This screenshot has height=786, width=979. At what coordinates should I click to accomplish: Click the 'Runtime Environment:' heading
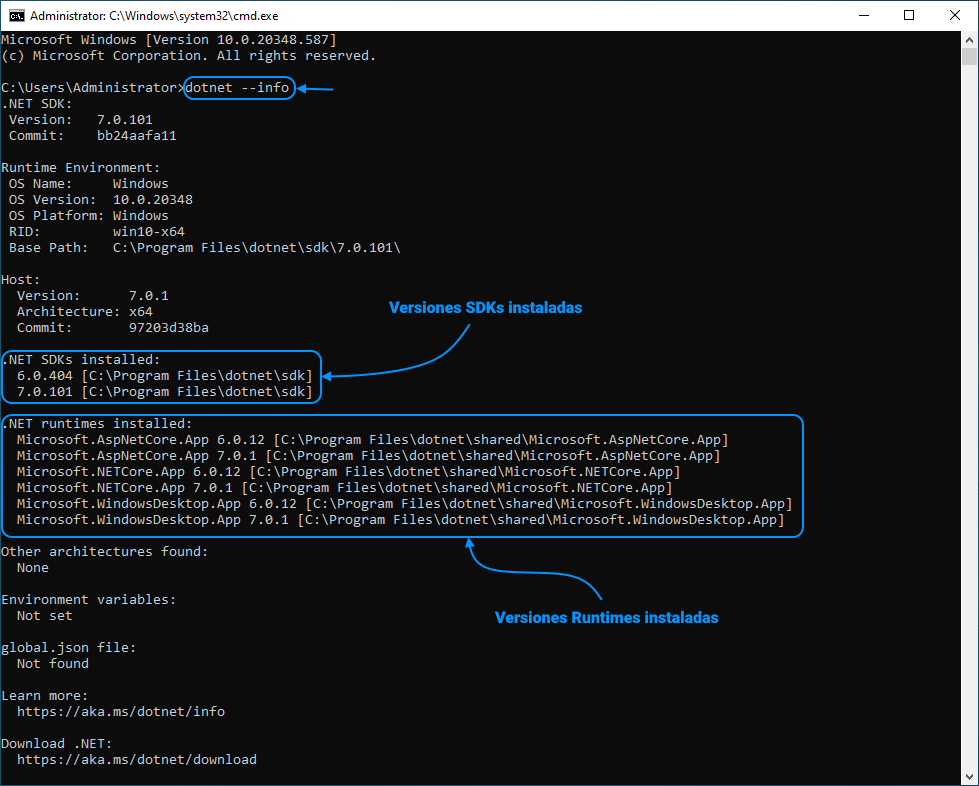coord(81,167)
